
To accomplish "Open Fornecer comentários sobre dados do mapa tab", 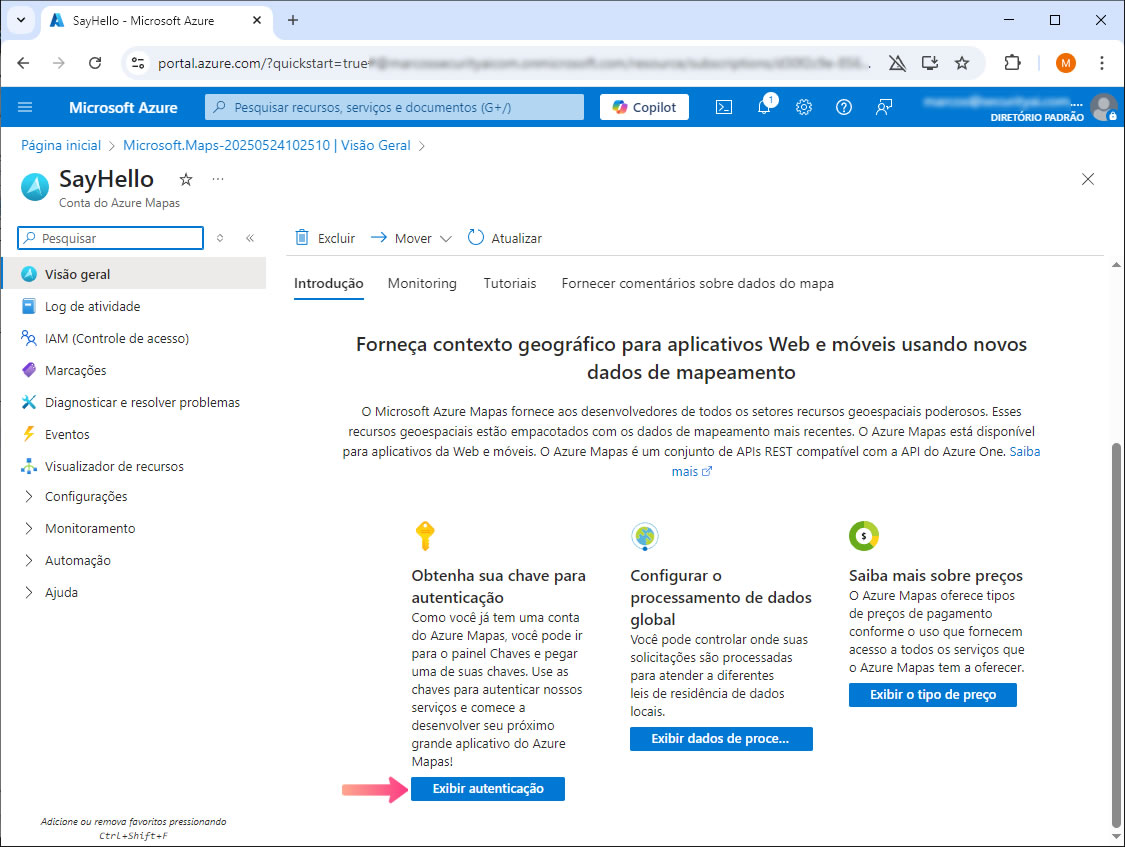I will (x=697, y=283).
